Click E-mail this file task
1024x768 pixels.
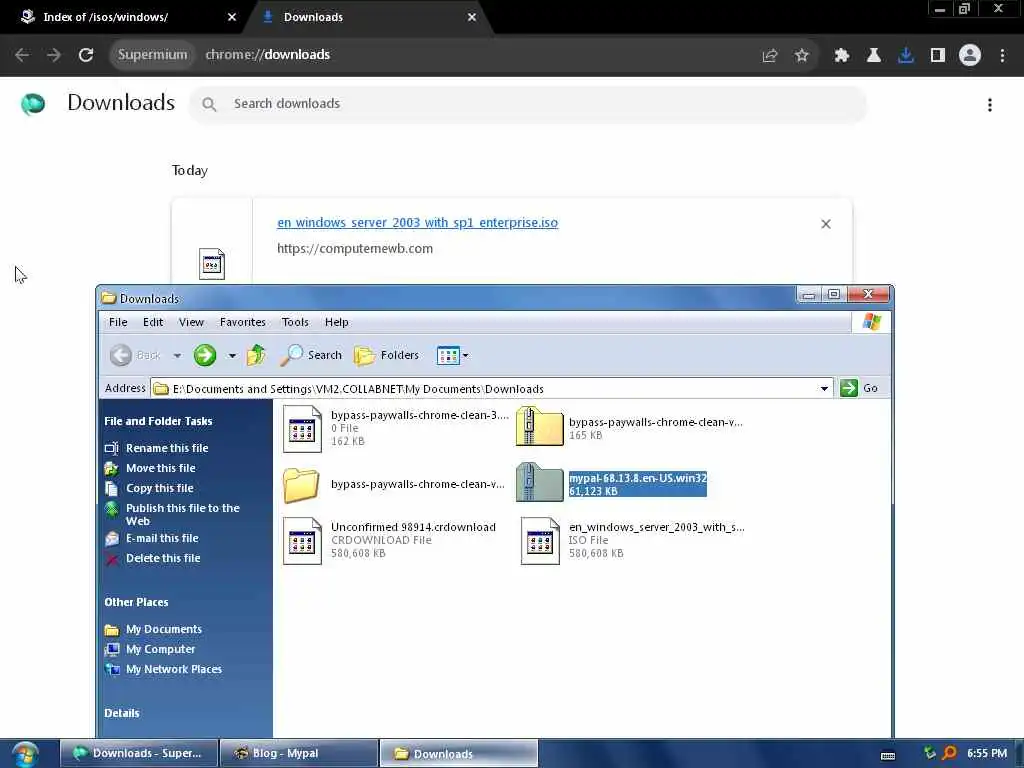(162, 538)
